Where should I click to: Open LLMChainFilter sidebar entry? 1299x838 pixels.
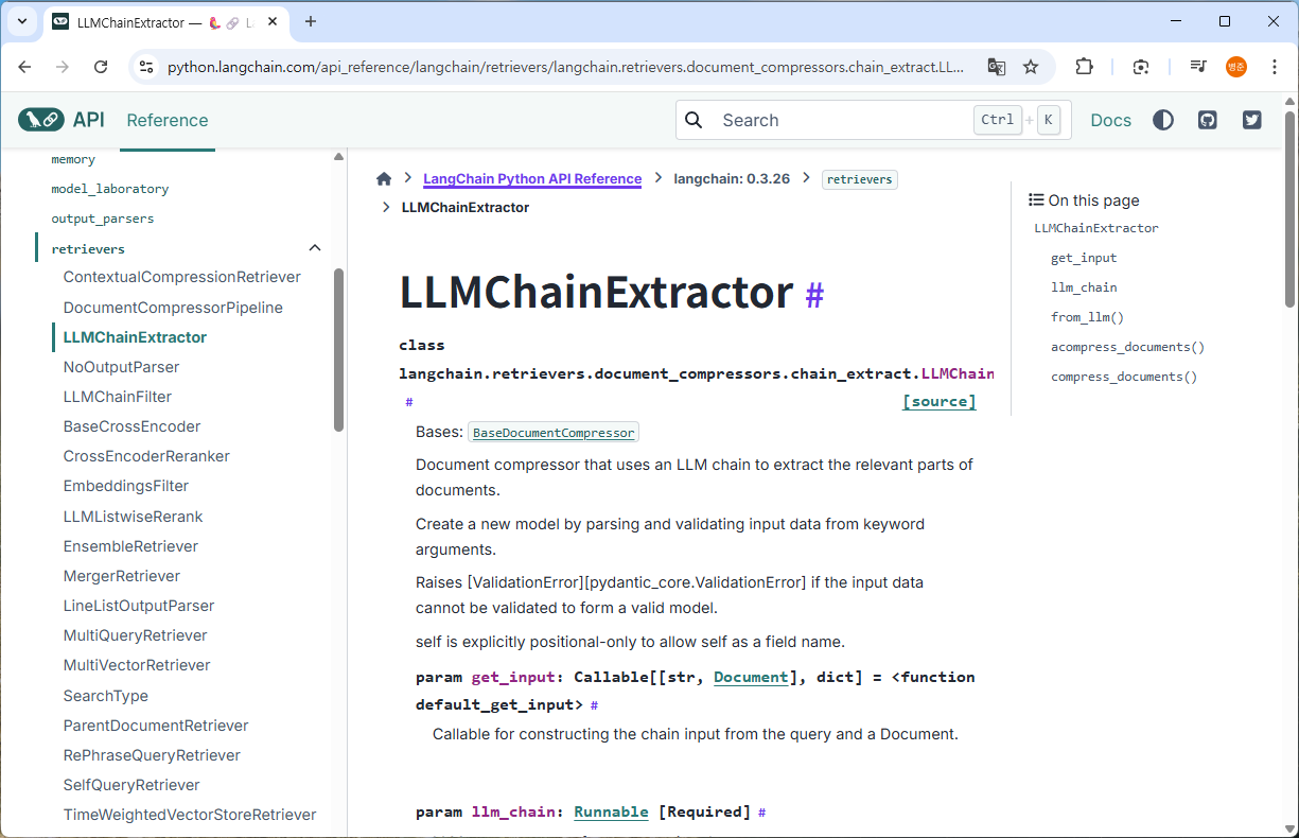coord(117,397)
